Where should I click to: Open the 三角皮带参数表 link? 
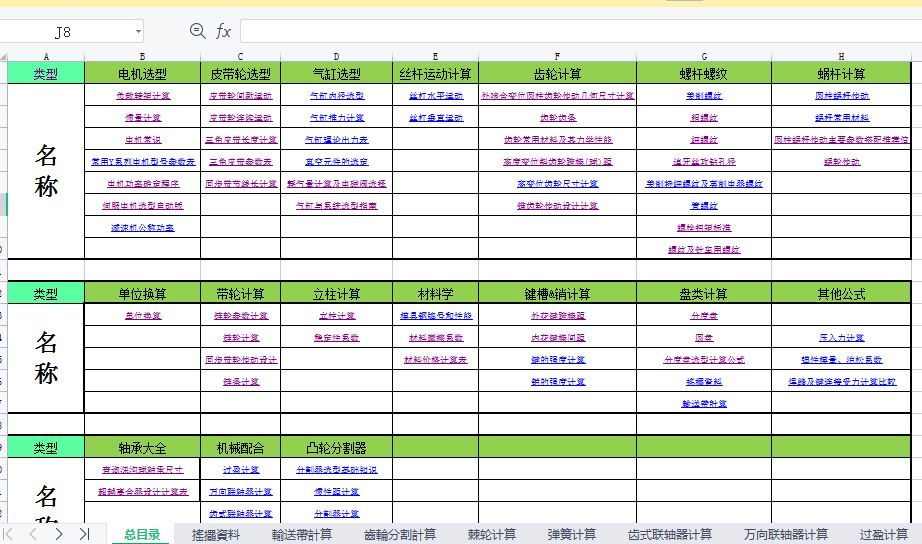(240, 161)
